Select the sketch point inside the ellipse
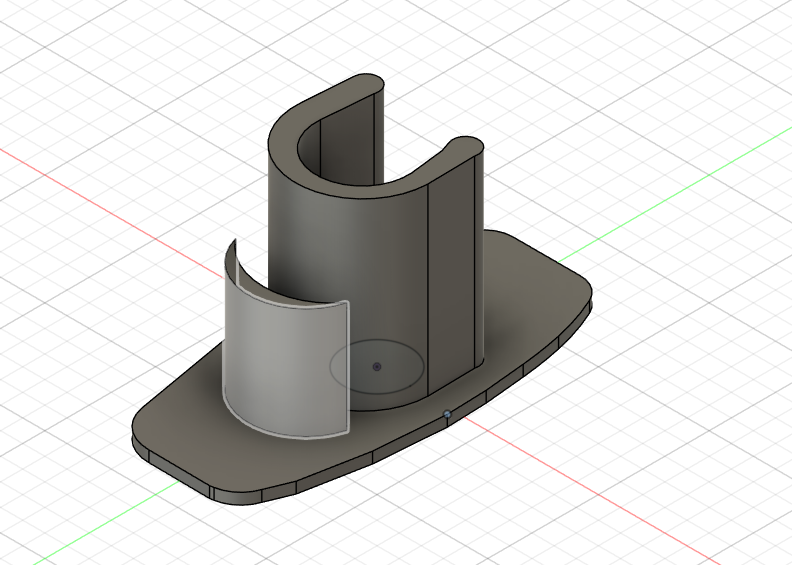 coord(376,367)
